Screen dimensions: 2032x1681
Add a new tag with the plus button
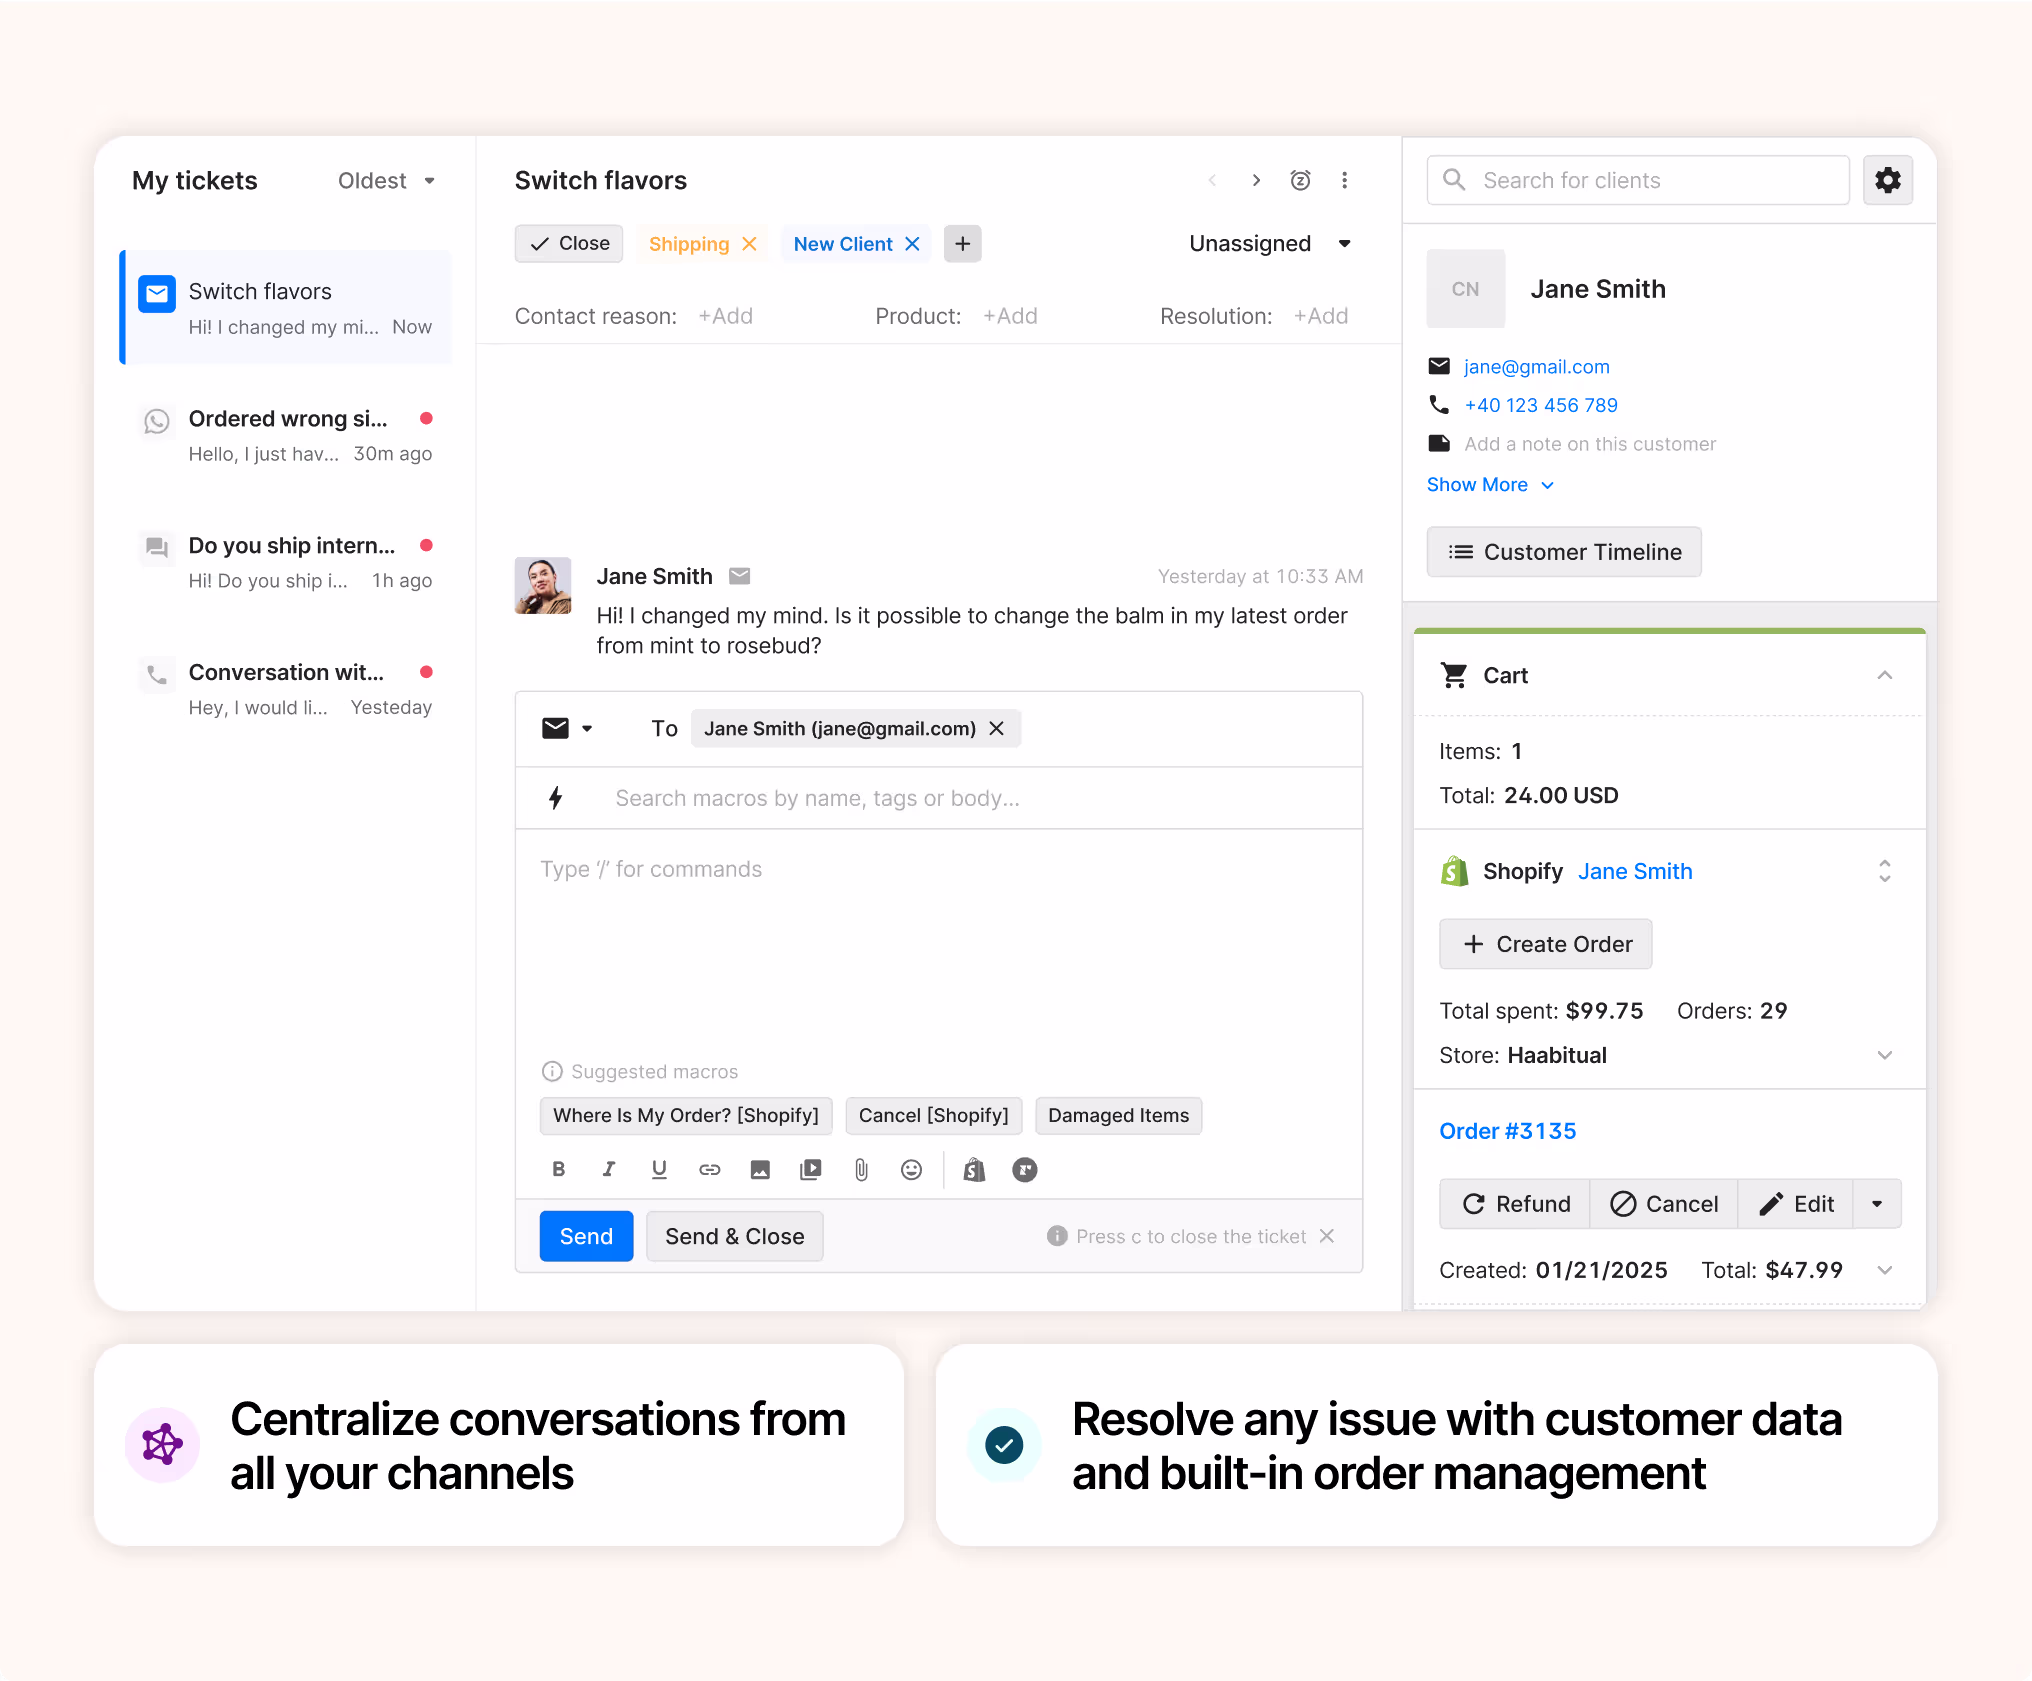[962, 244]
